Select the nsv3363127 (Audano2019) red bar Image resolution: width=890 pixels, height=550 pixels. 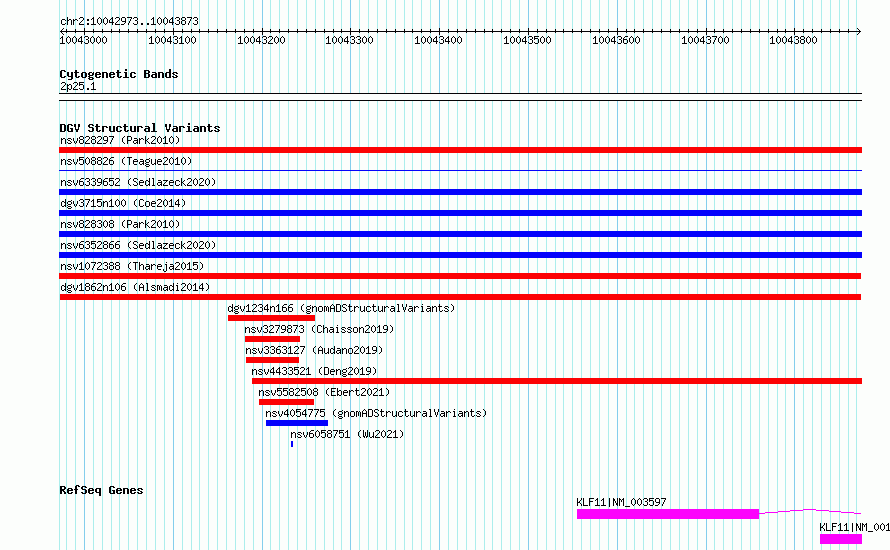(x=272, y=360)
